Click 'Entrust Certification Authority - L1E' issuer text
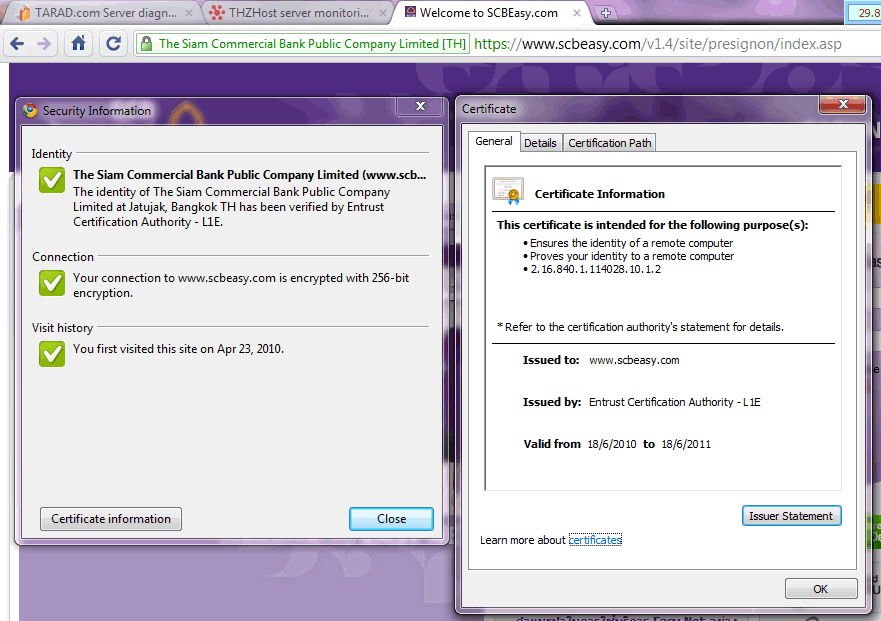Viewport: 881px width, 621px height. tap(674, 402)
